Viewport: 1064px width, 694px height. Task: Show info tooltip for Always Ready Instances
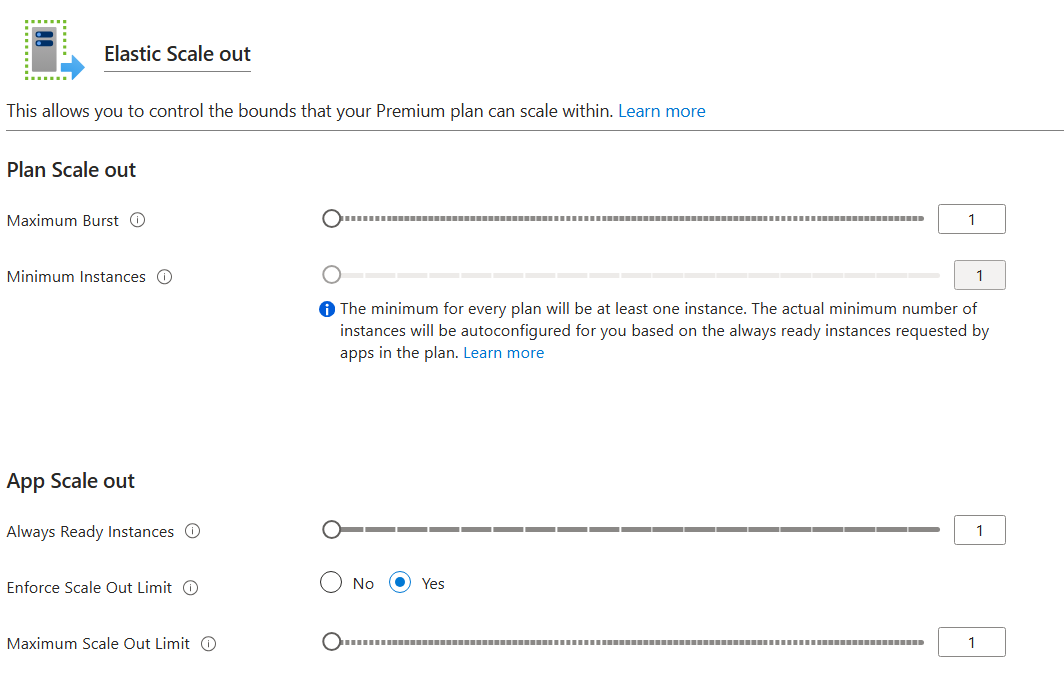193,531
